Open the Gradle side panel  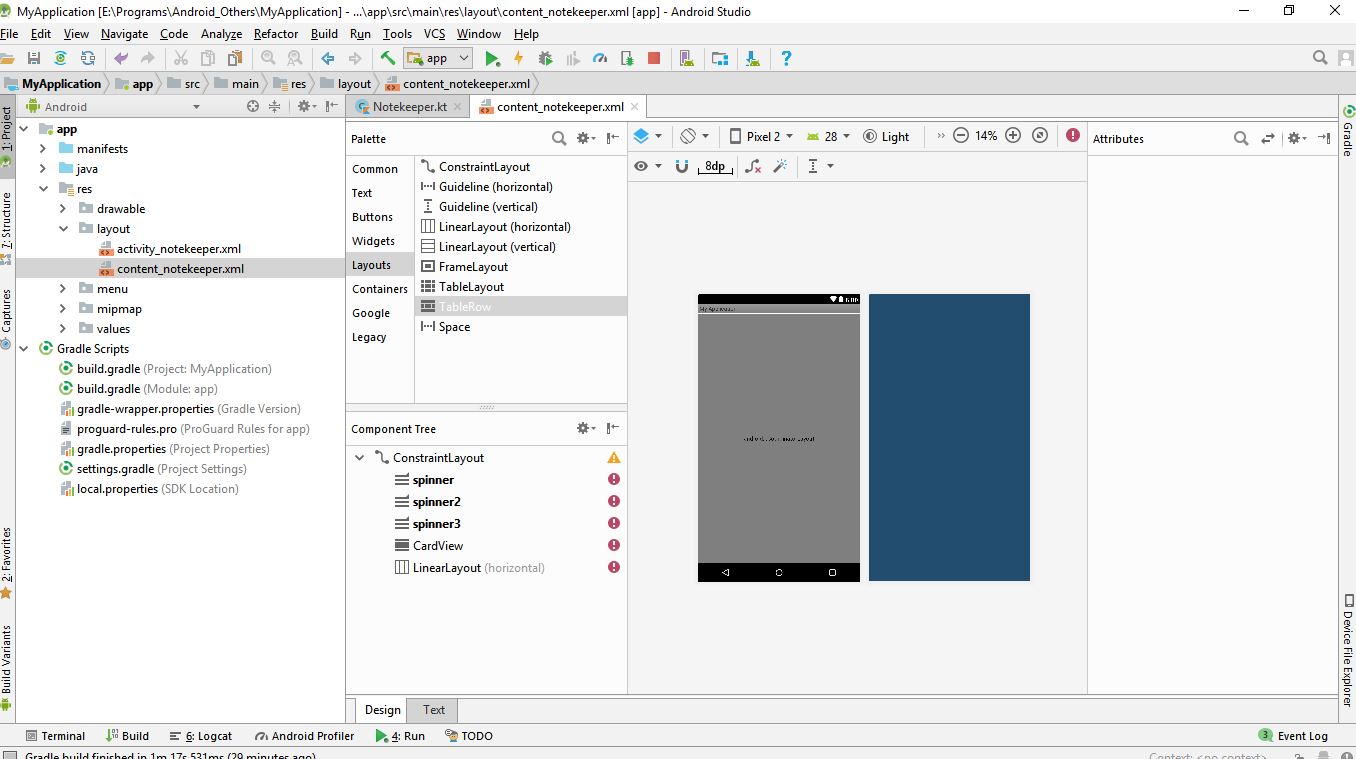click(x=1347, y=130)
